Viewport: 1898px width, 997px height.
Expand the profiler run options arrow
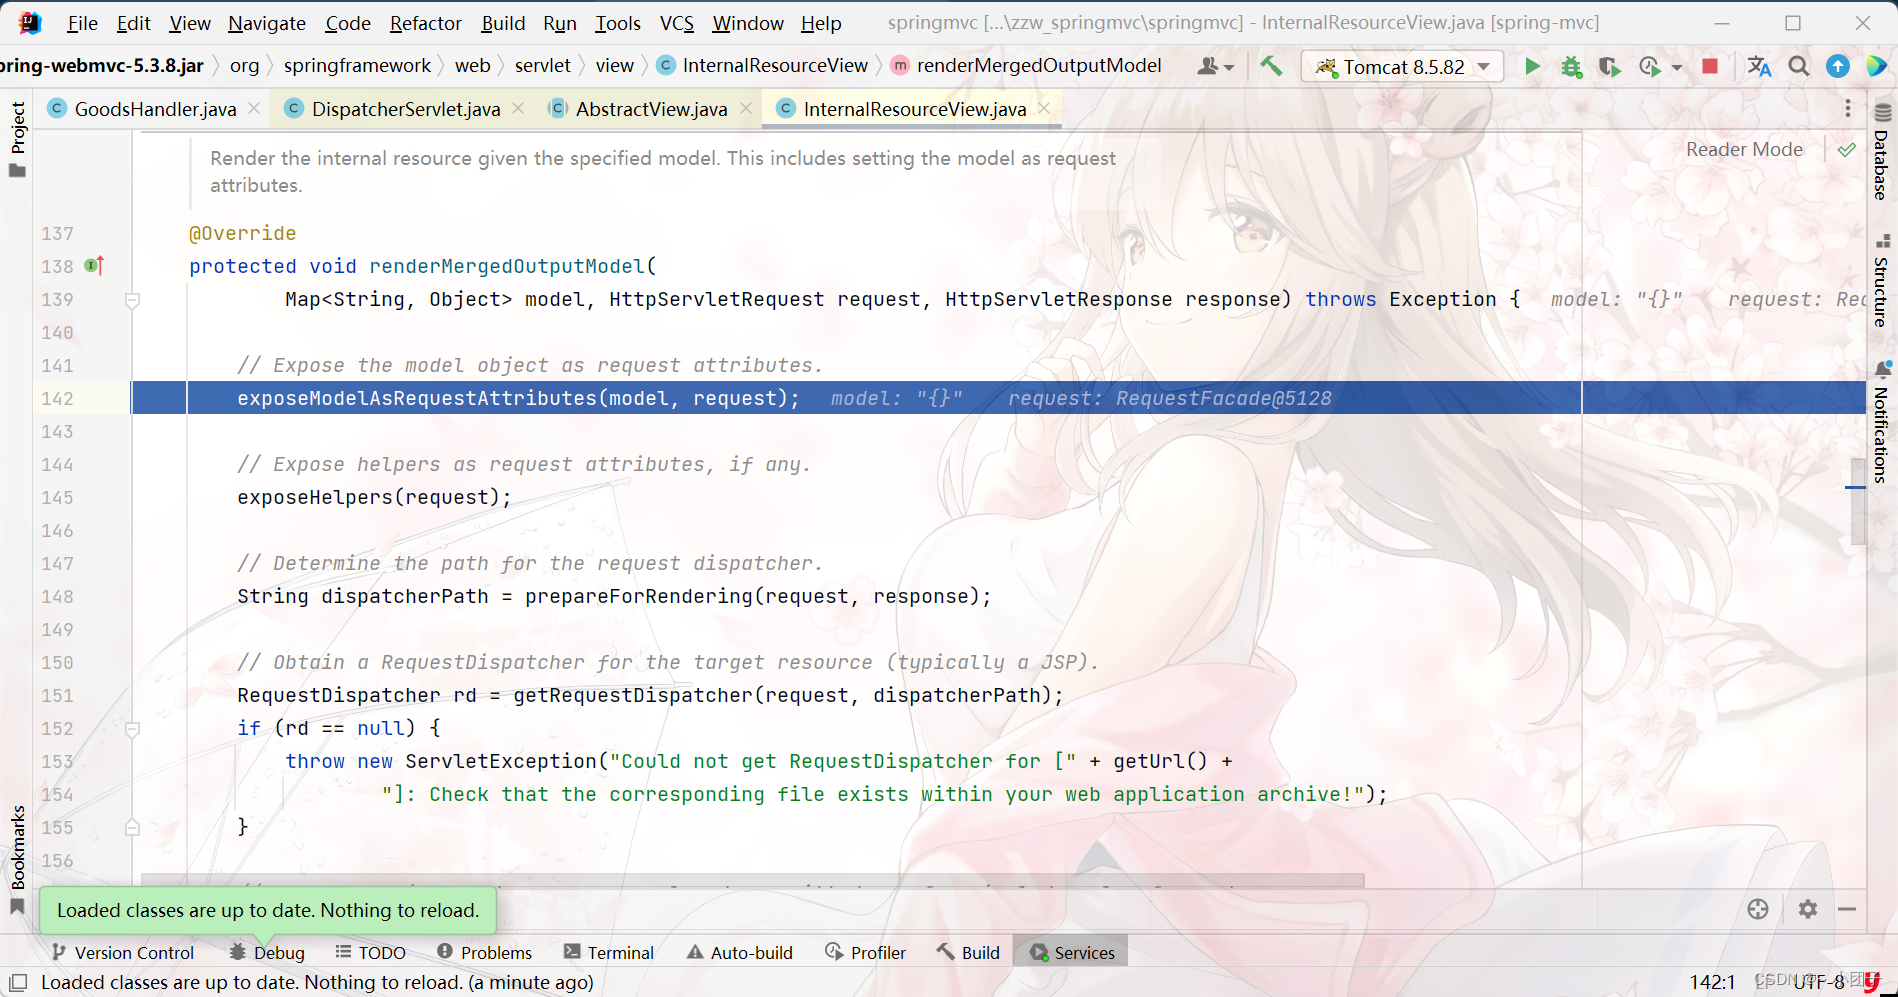[x=1677, y=68]
